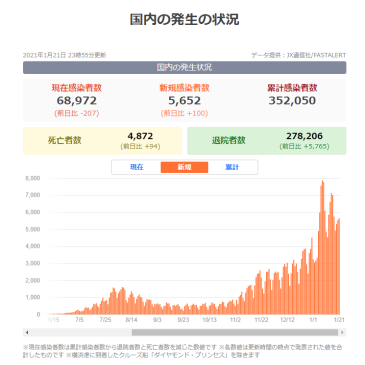The image size is (365, 365).
Task: Switch chart to 累計 tab
Action: click(232, 167)
